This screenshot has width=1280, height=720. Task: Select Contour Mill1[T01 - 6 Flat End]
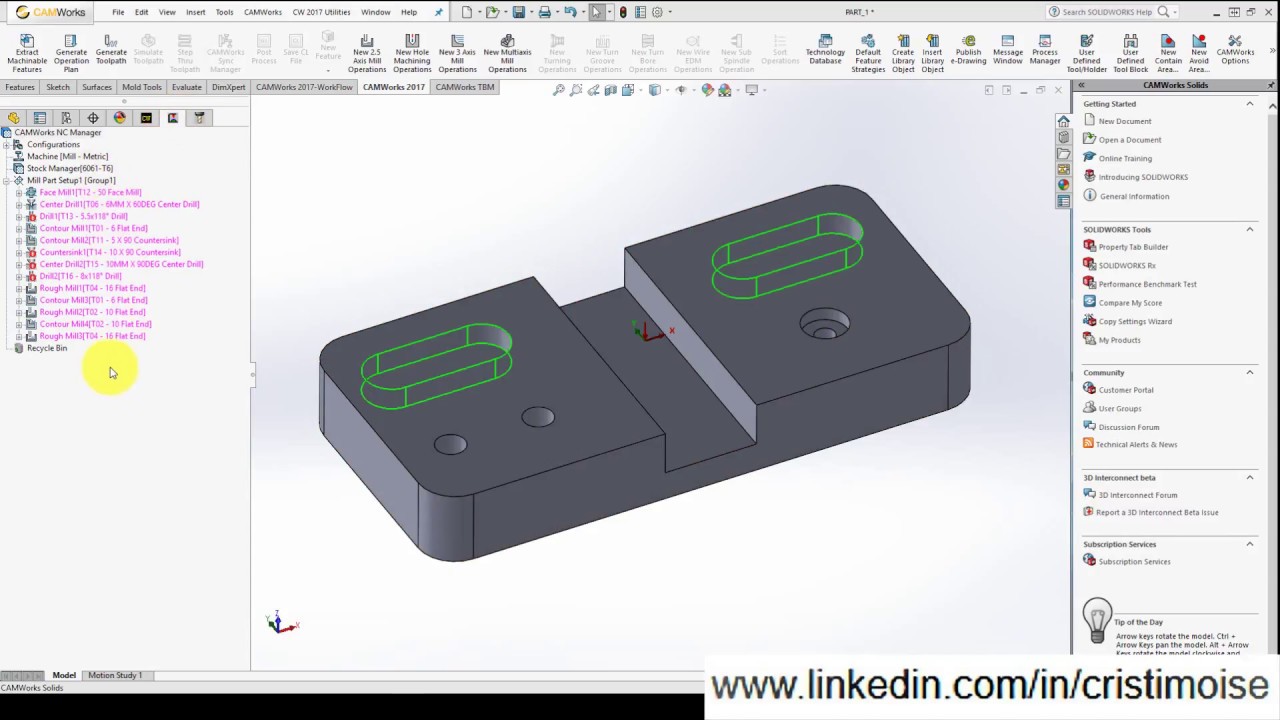[93, 229]
